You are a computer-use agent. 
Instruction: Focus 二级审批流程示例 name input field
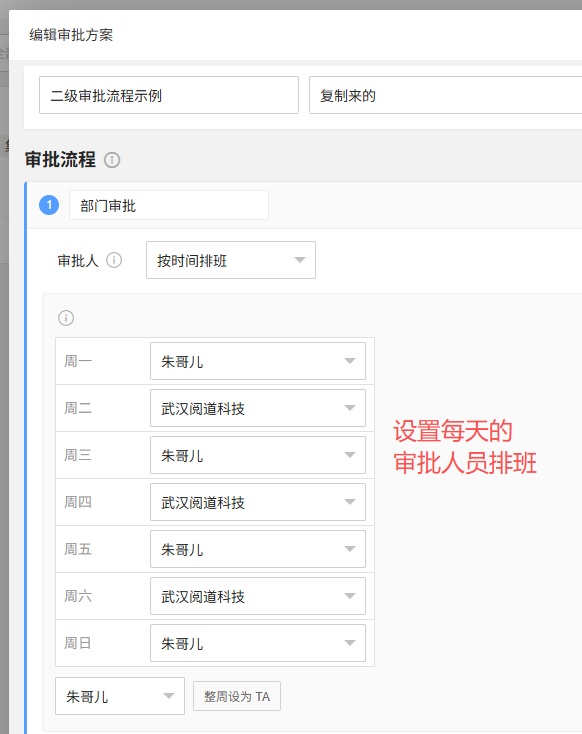coord(169,95)
